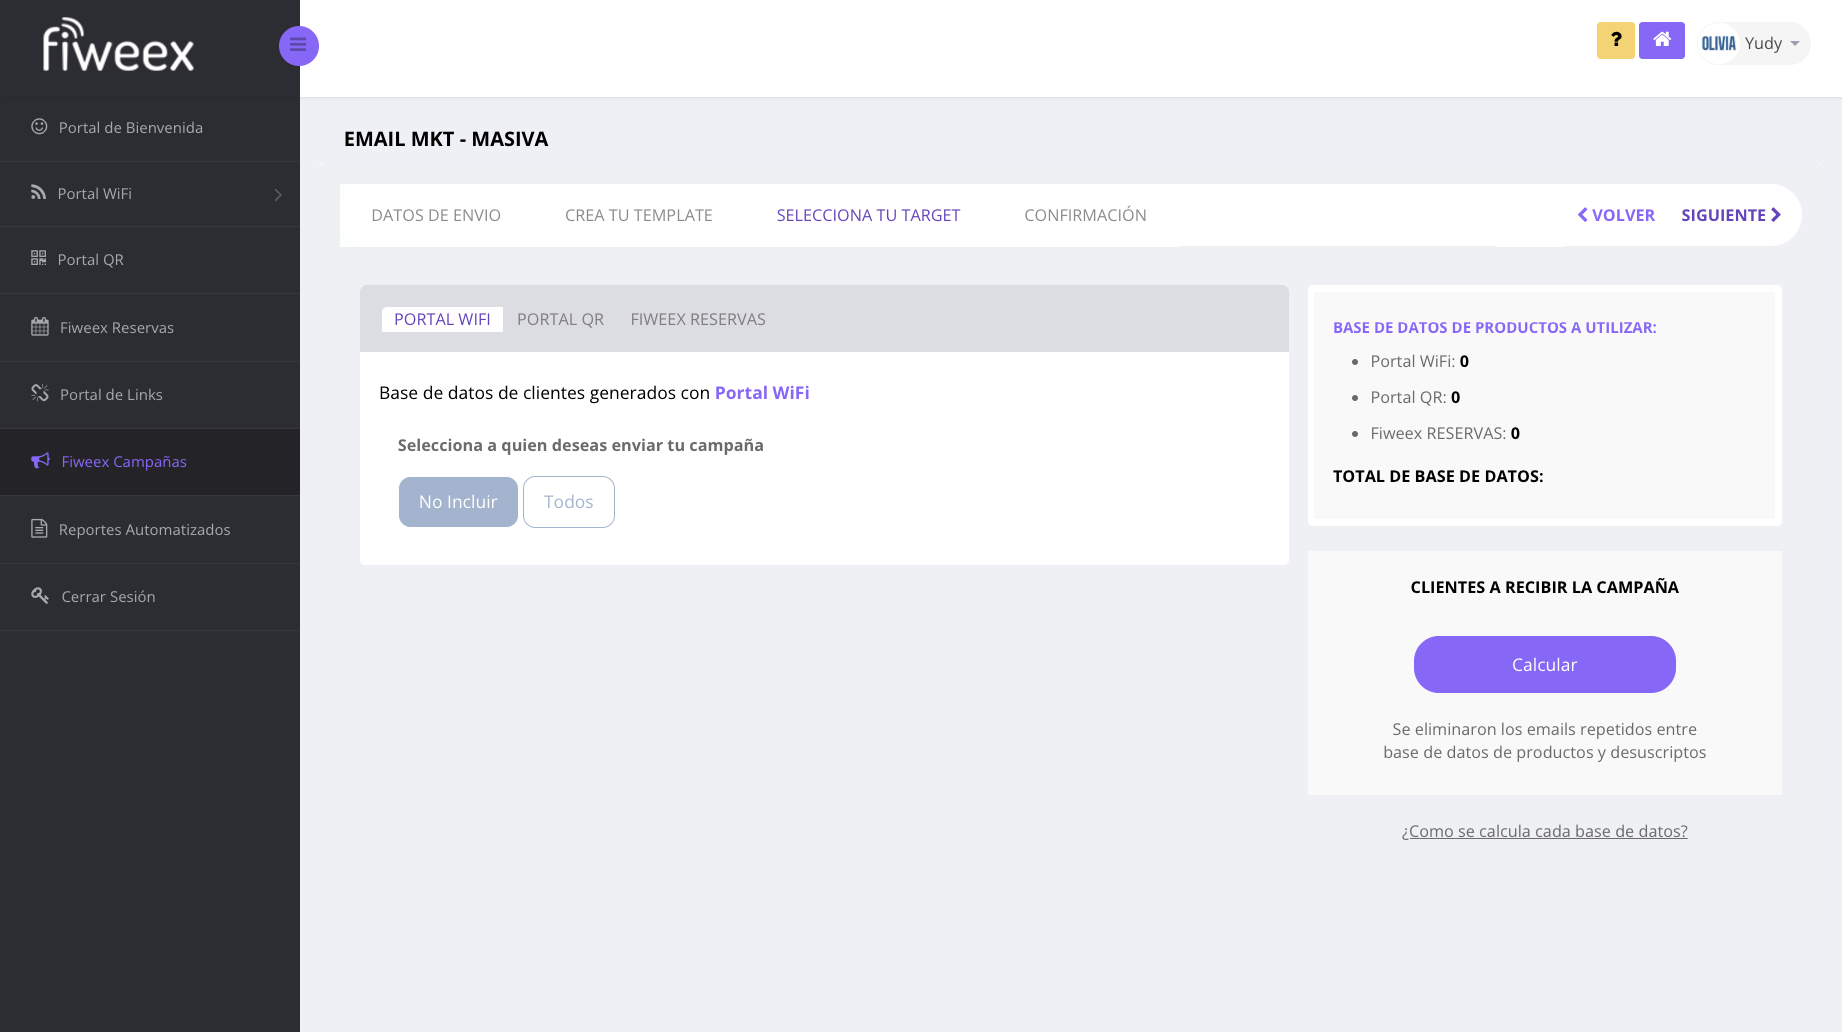Click the Fiweex Campañas megaphone icon
The image size is (1842, 1032).
tap(40, 461)
